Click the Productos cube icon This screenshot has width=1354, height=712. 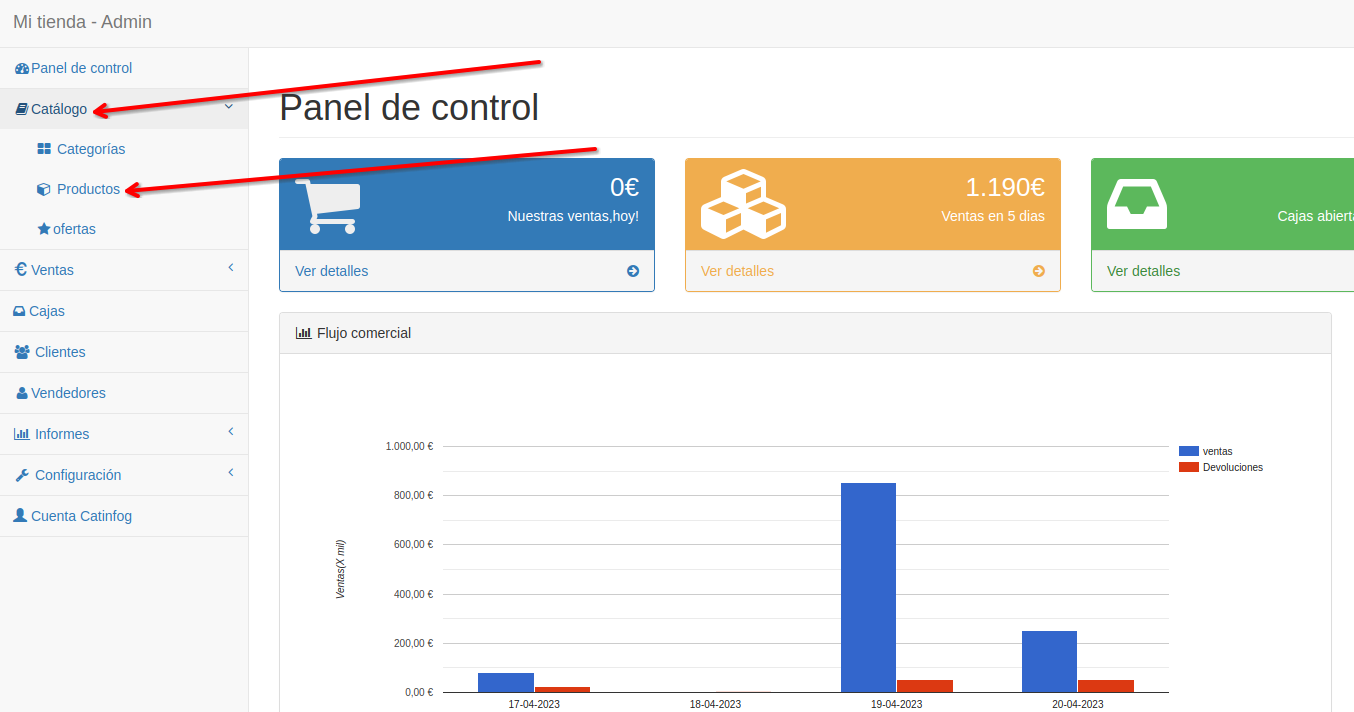[x=45, y=188]
